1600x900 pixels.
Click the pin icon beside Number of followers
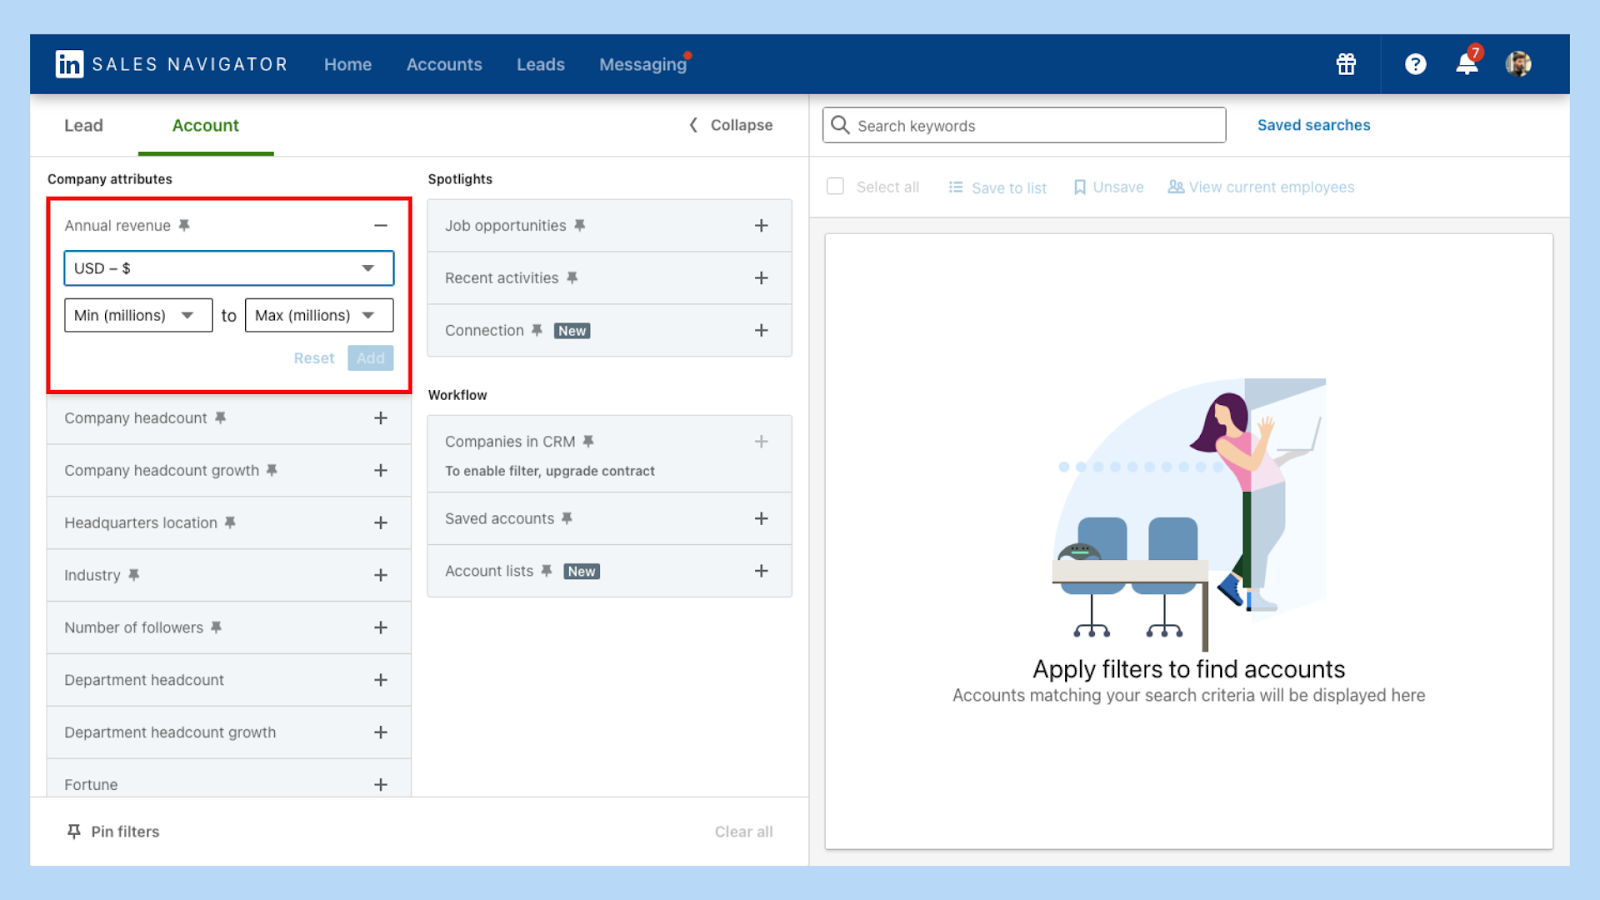pyautogui.click(x=216, y=628)
